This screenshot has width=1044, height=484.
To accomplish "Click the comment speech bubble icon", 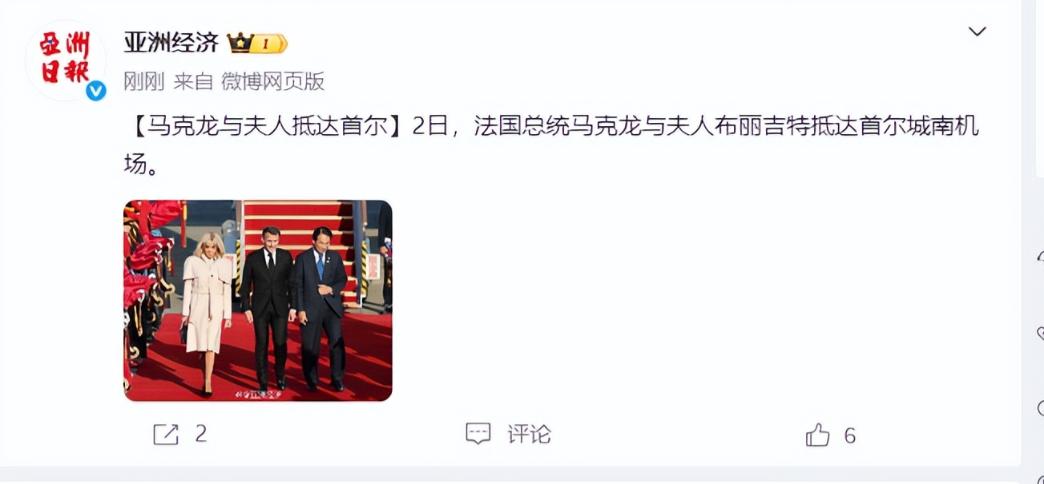I will click(x=478, y=434).
